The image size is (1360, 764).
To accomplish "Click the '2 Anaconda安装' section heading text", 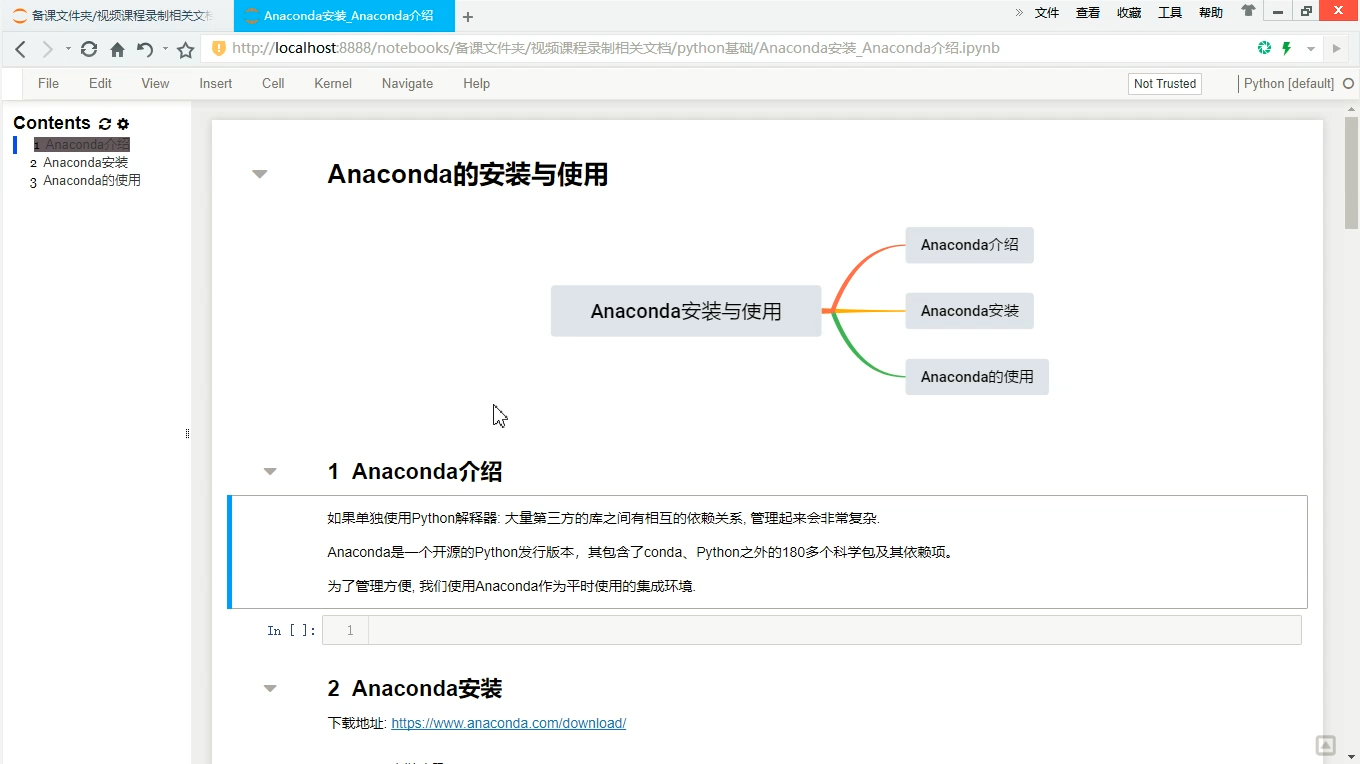I will [x=415, y=688].
